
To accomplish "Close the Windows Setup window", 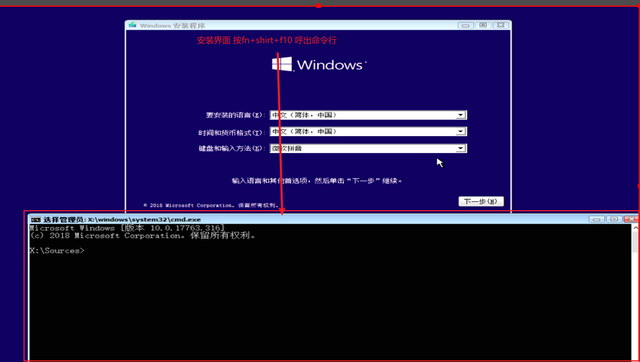I will pos(500,25).
